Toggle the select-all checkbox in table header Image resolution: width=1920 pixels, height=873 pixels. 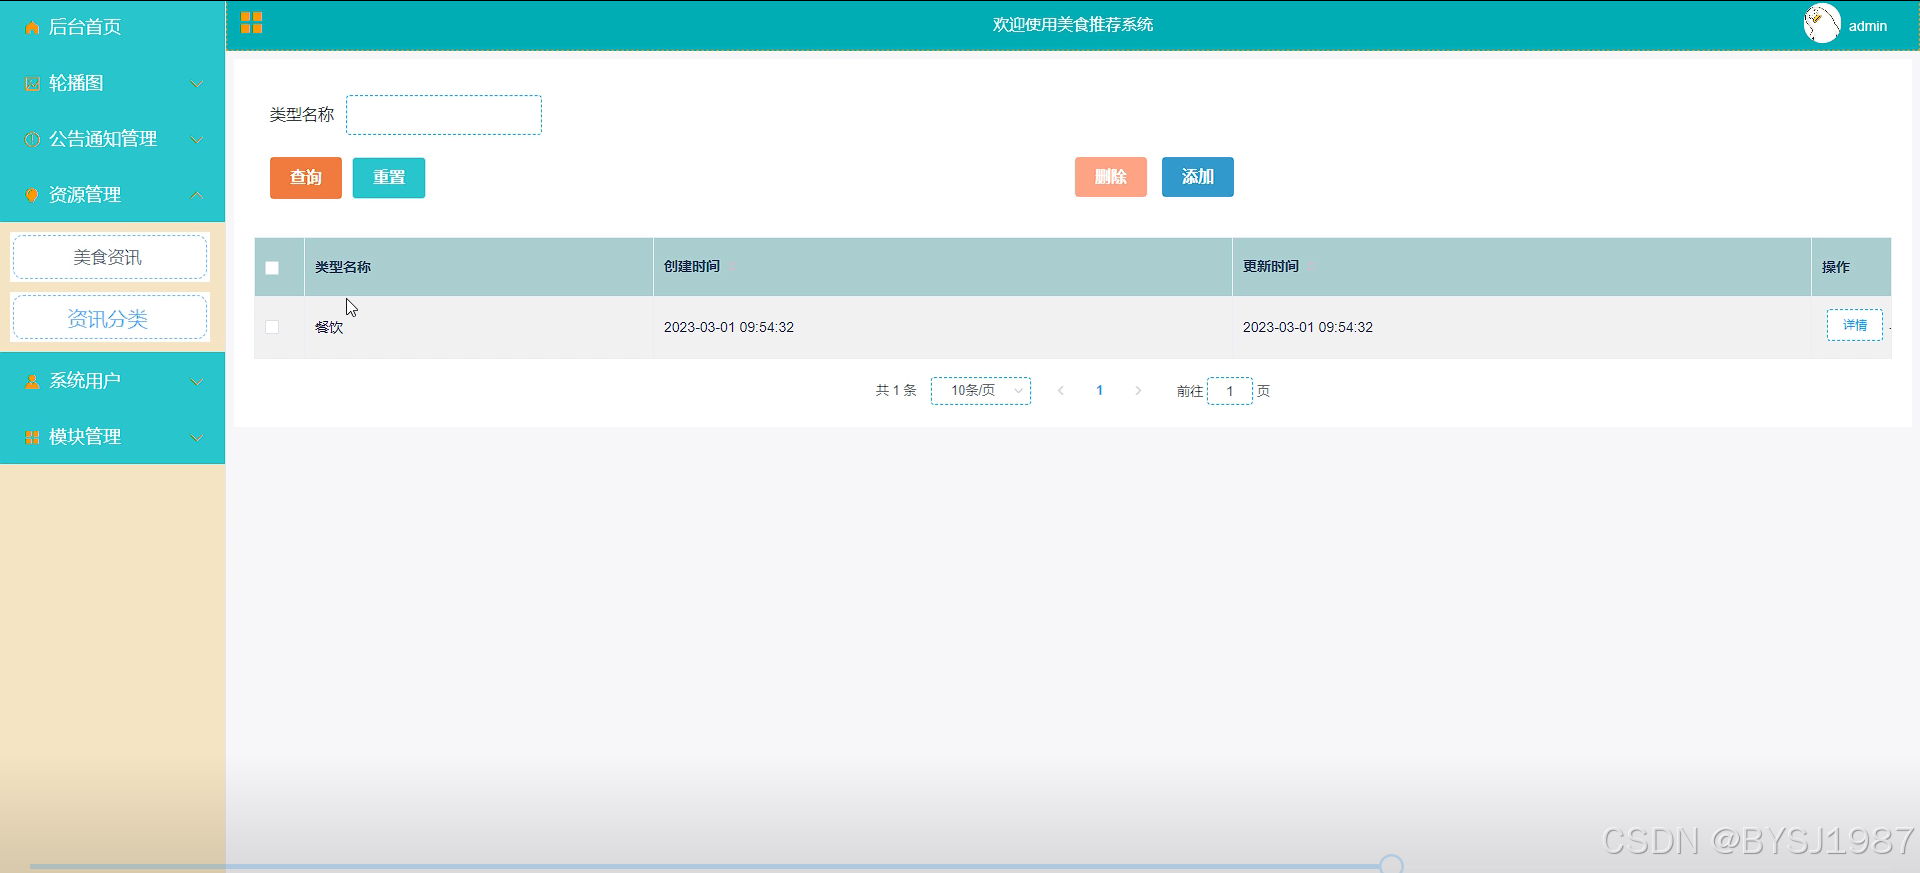click(272, 268)
